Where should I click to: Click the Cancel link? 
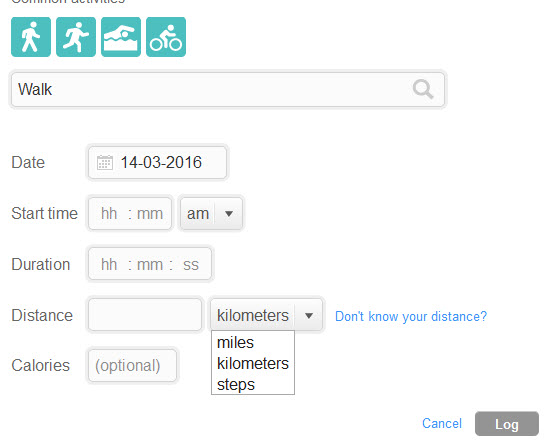click(x=442, y=423)
